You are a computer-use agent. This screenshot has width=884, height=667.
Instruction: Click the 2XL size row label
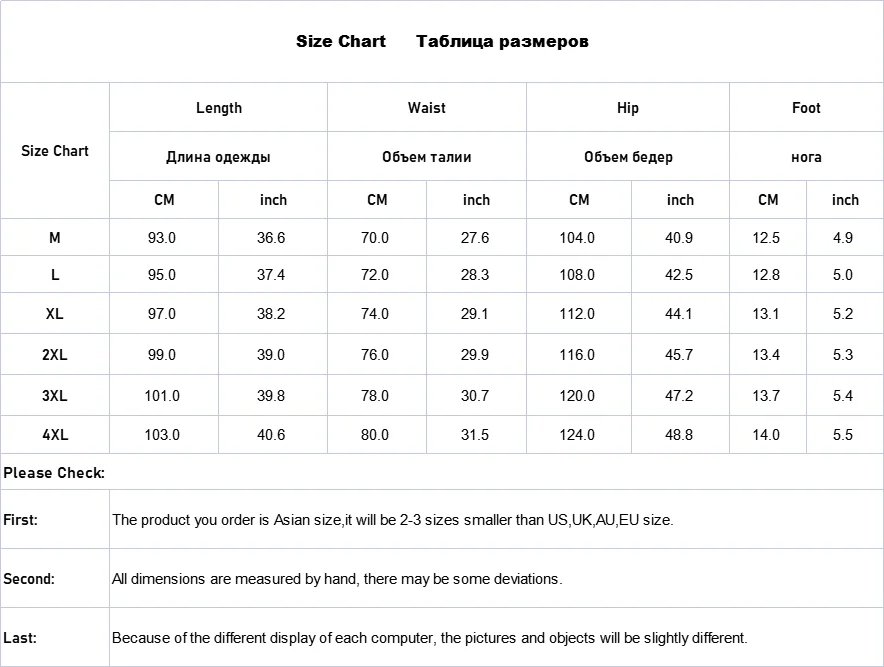(54, 355)
